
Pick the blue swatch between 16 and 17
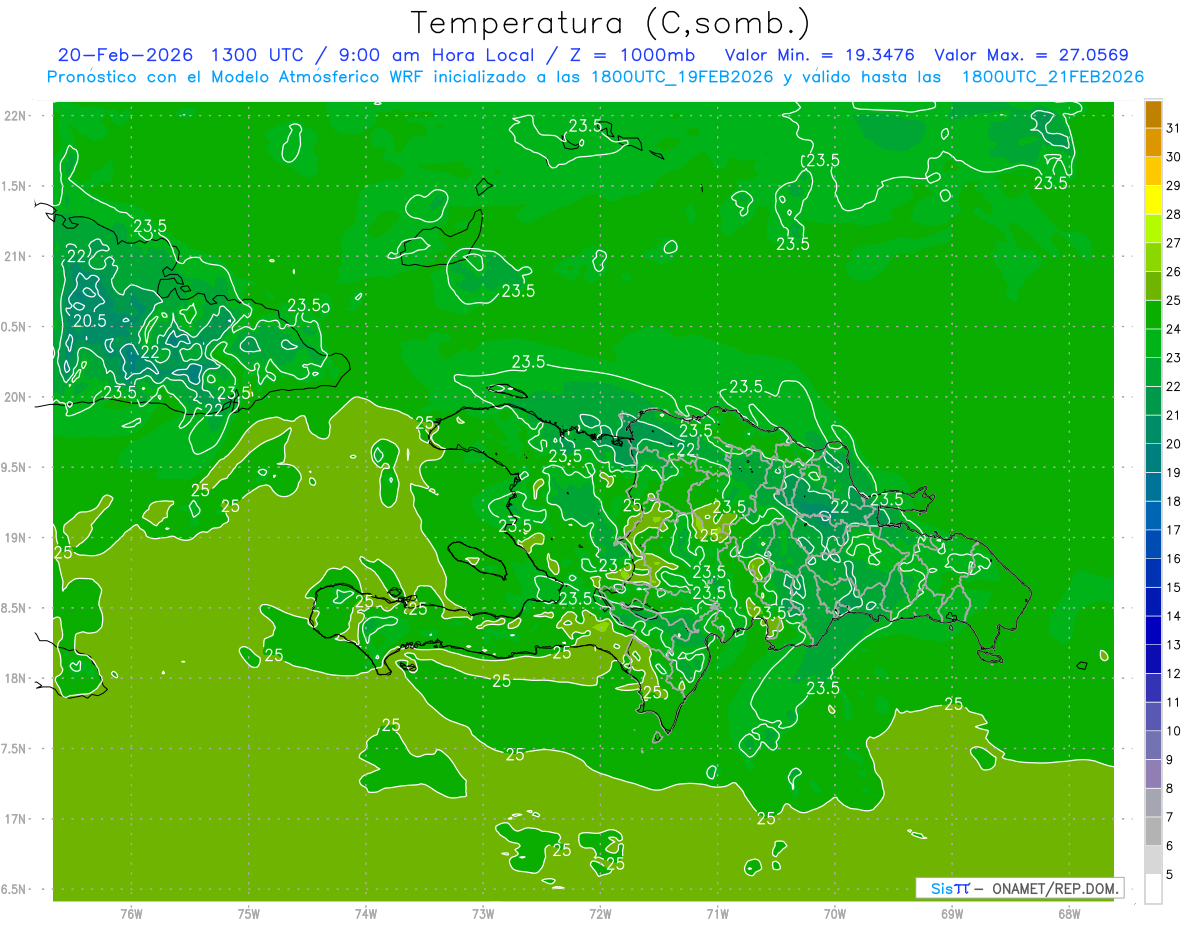click(x=1153, y=544)
